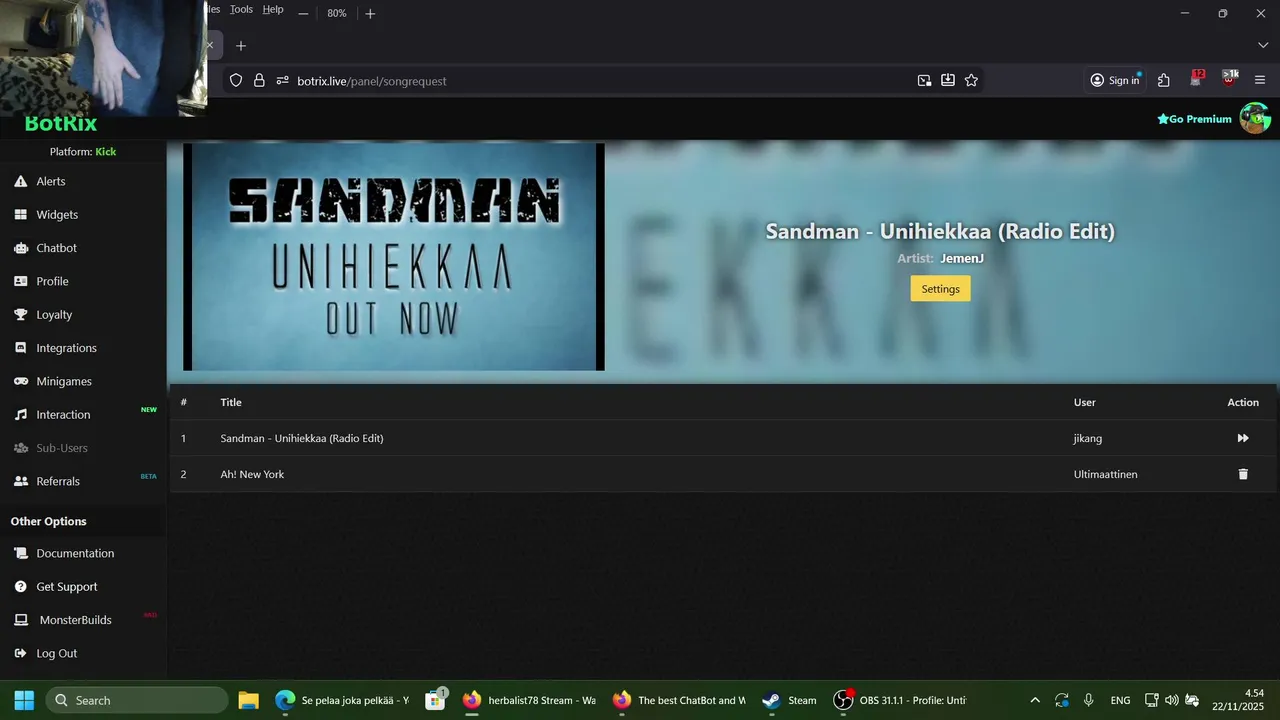
Task: Open the extension with >1k badge
Action: pyautogui.click(x=1230, y=80)
